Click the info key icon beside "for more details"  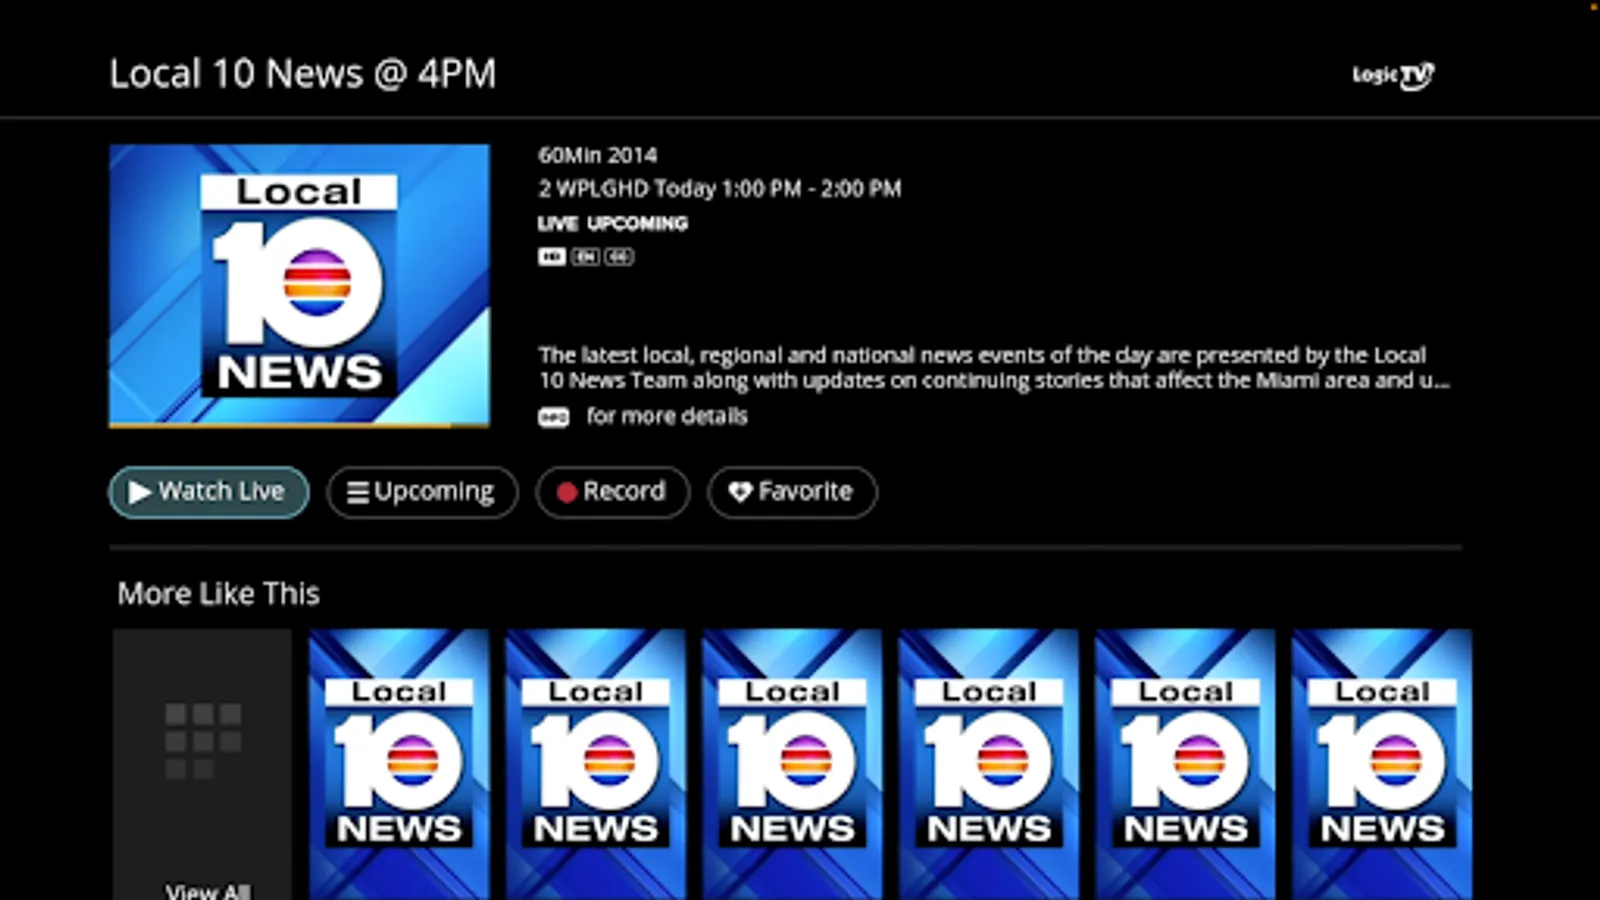554,417
